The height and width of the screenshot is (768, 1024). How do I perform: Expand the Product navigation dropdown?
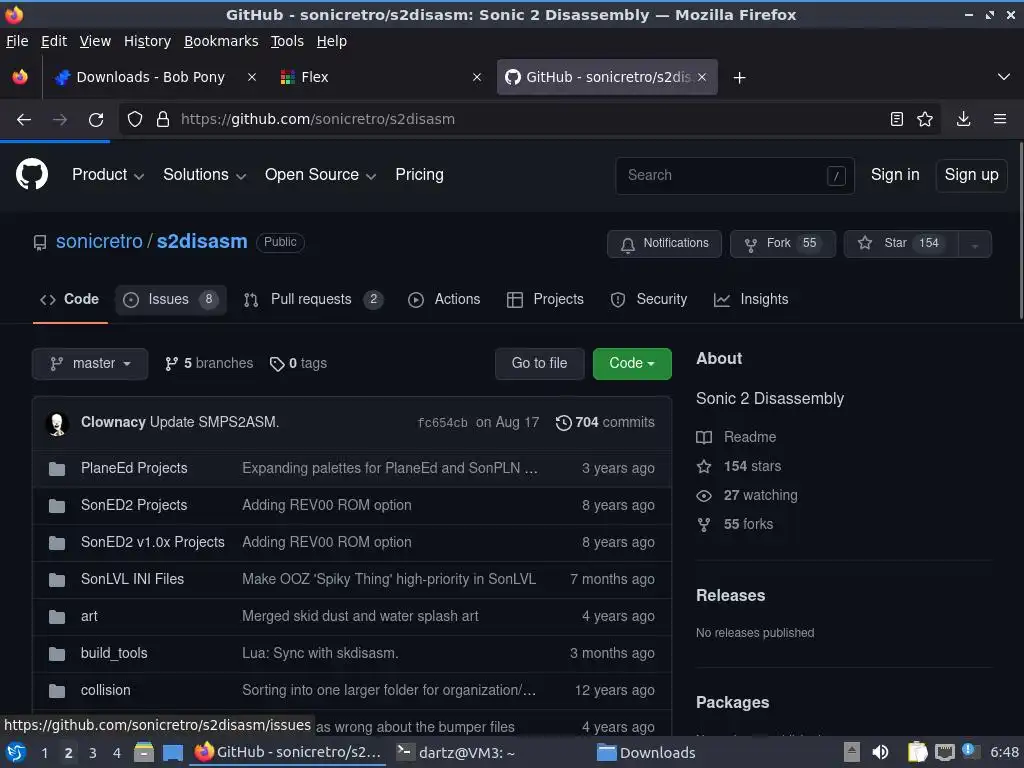tap(108, 175)
